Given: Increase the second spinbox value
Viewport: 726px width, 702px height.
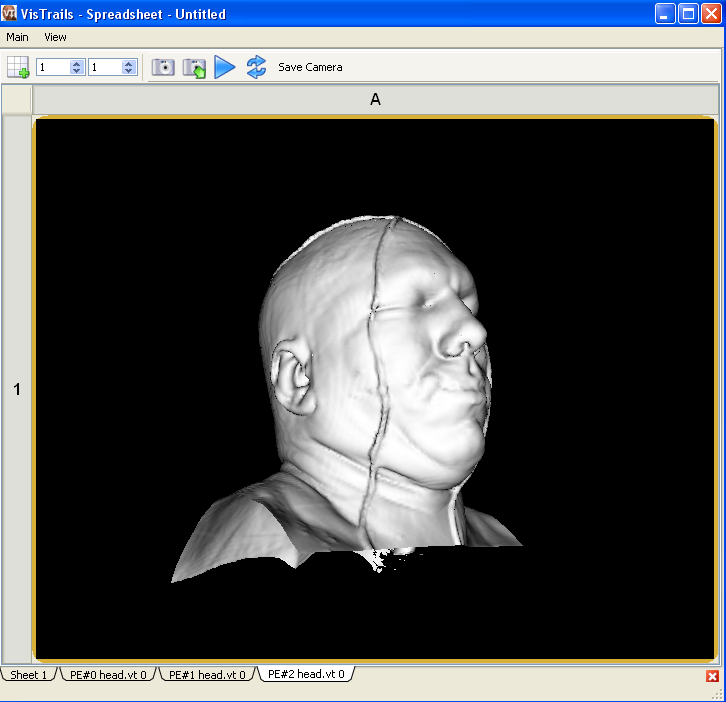Looking at the screenshot, I should click(x=128, y=63).
